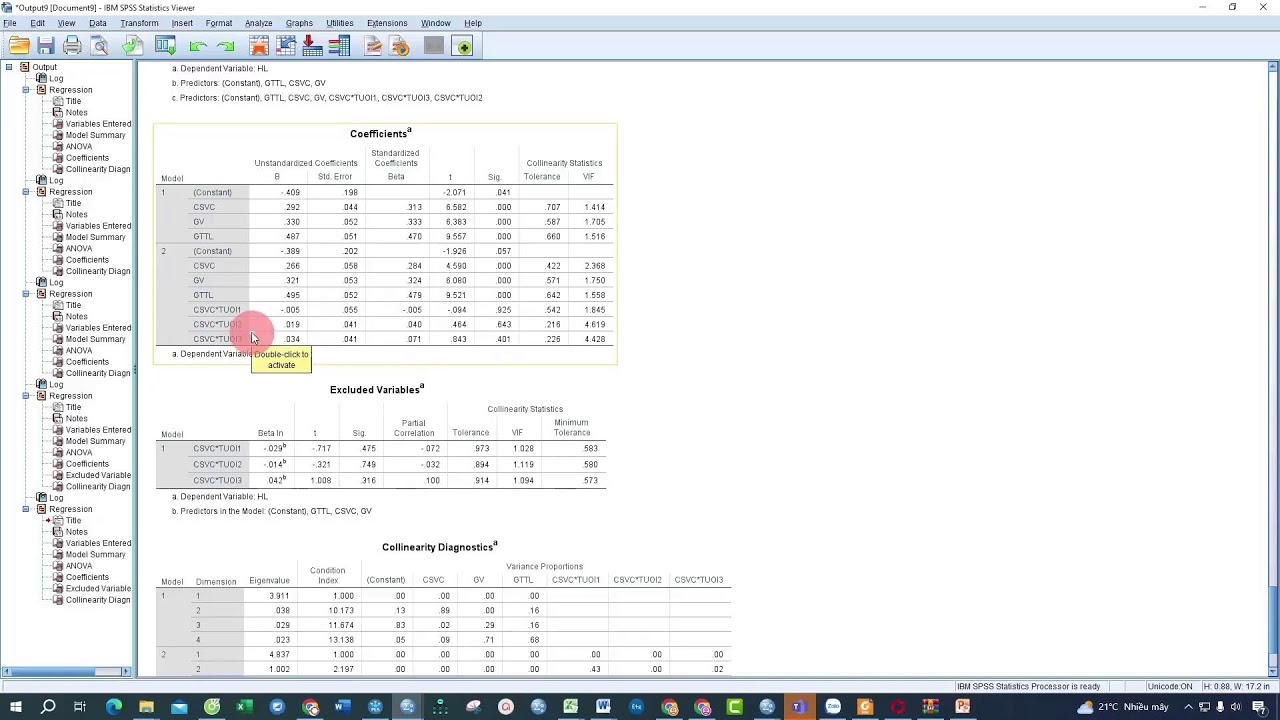Screen dimensions: 1280x720
Task: Open Microsoft Teams from taskbar
Action: [x=799, y=707]
